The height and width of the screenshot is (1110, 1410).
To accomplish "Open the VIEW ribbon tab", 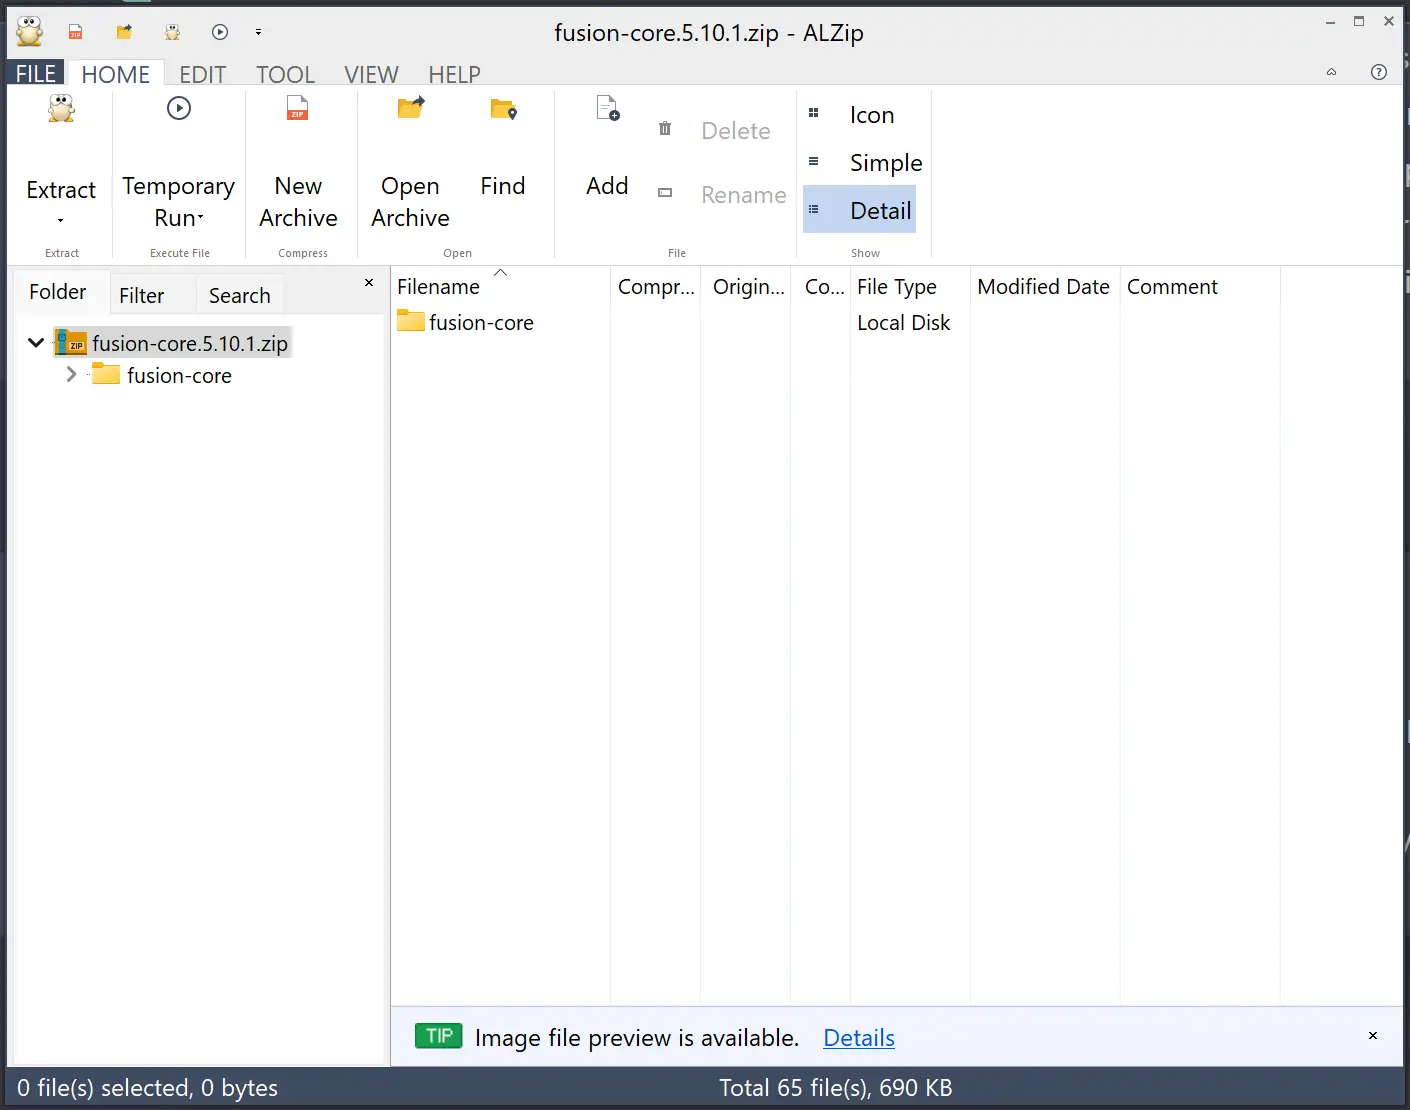I will [x=372, y=74].
